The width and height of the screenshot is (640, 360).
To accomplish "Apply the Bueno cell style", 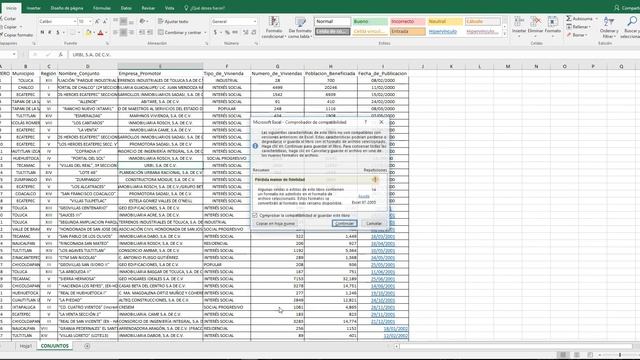I will pos(369,22).
